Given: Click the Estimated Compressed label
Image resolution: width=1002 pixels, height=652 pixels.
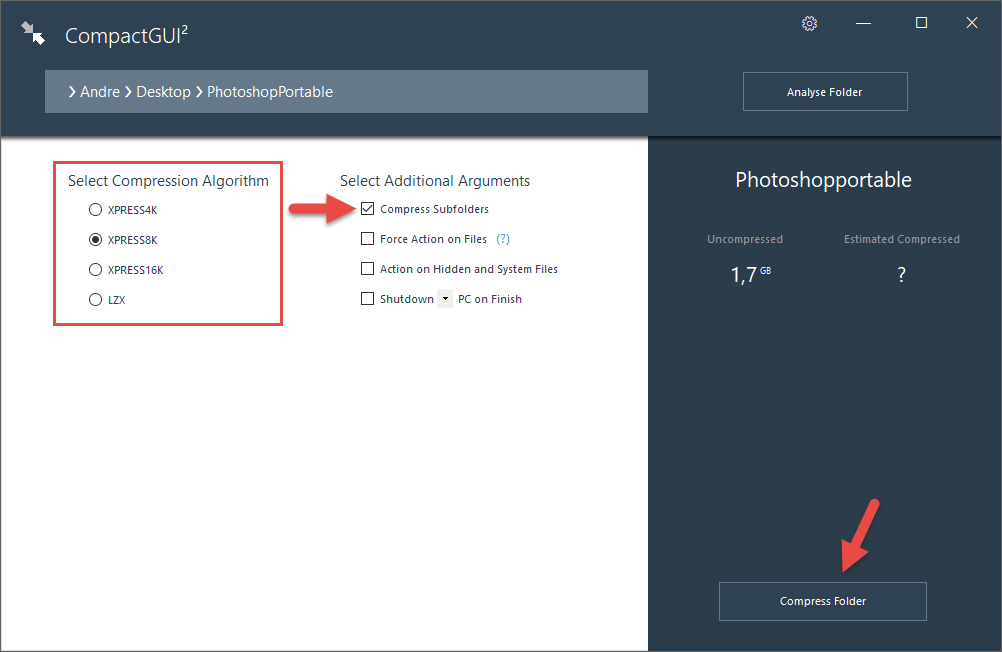Looking at the screenshot, I should [x=902, y=239].
